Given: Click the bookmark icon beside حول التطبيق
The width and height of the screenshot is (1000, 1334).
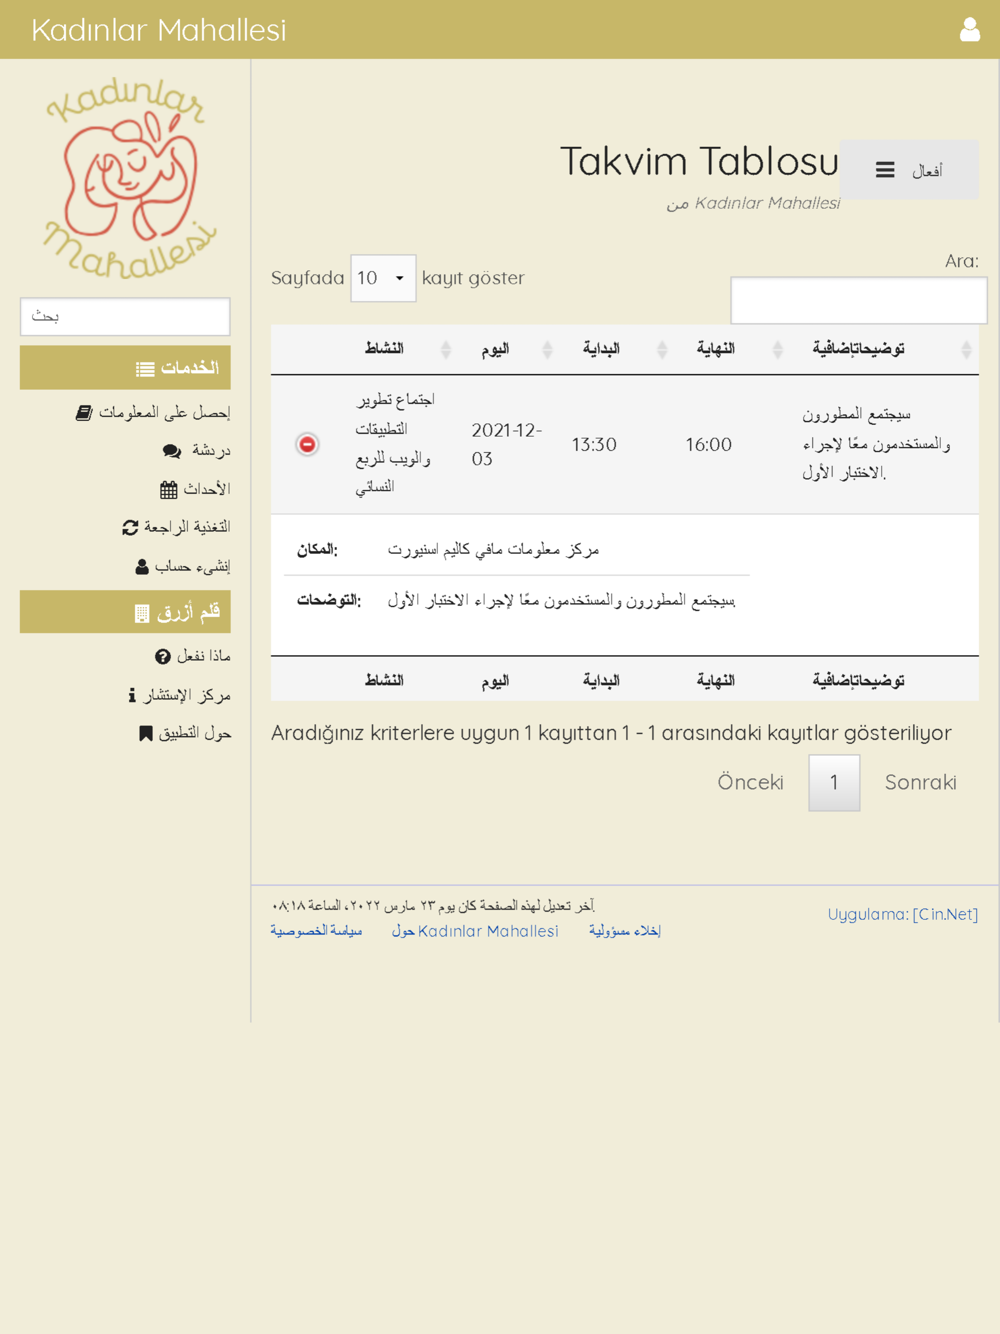Looking at the screenshot, I should (145, 734).
